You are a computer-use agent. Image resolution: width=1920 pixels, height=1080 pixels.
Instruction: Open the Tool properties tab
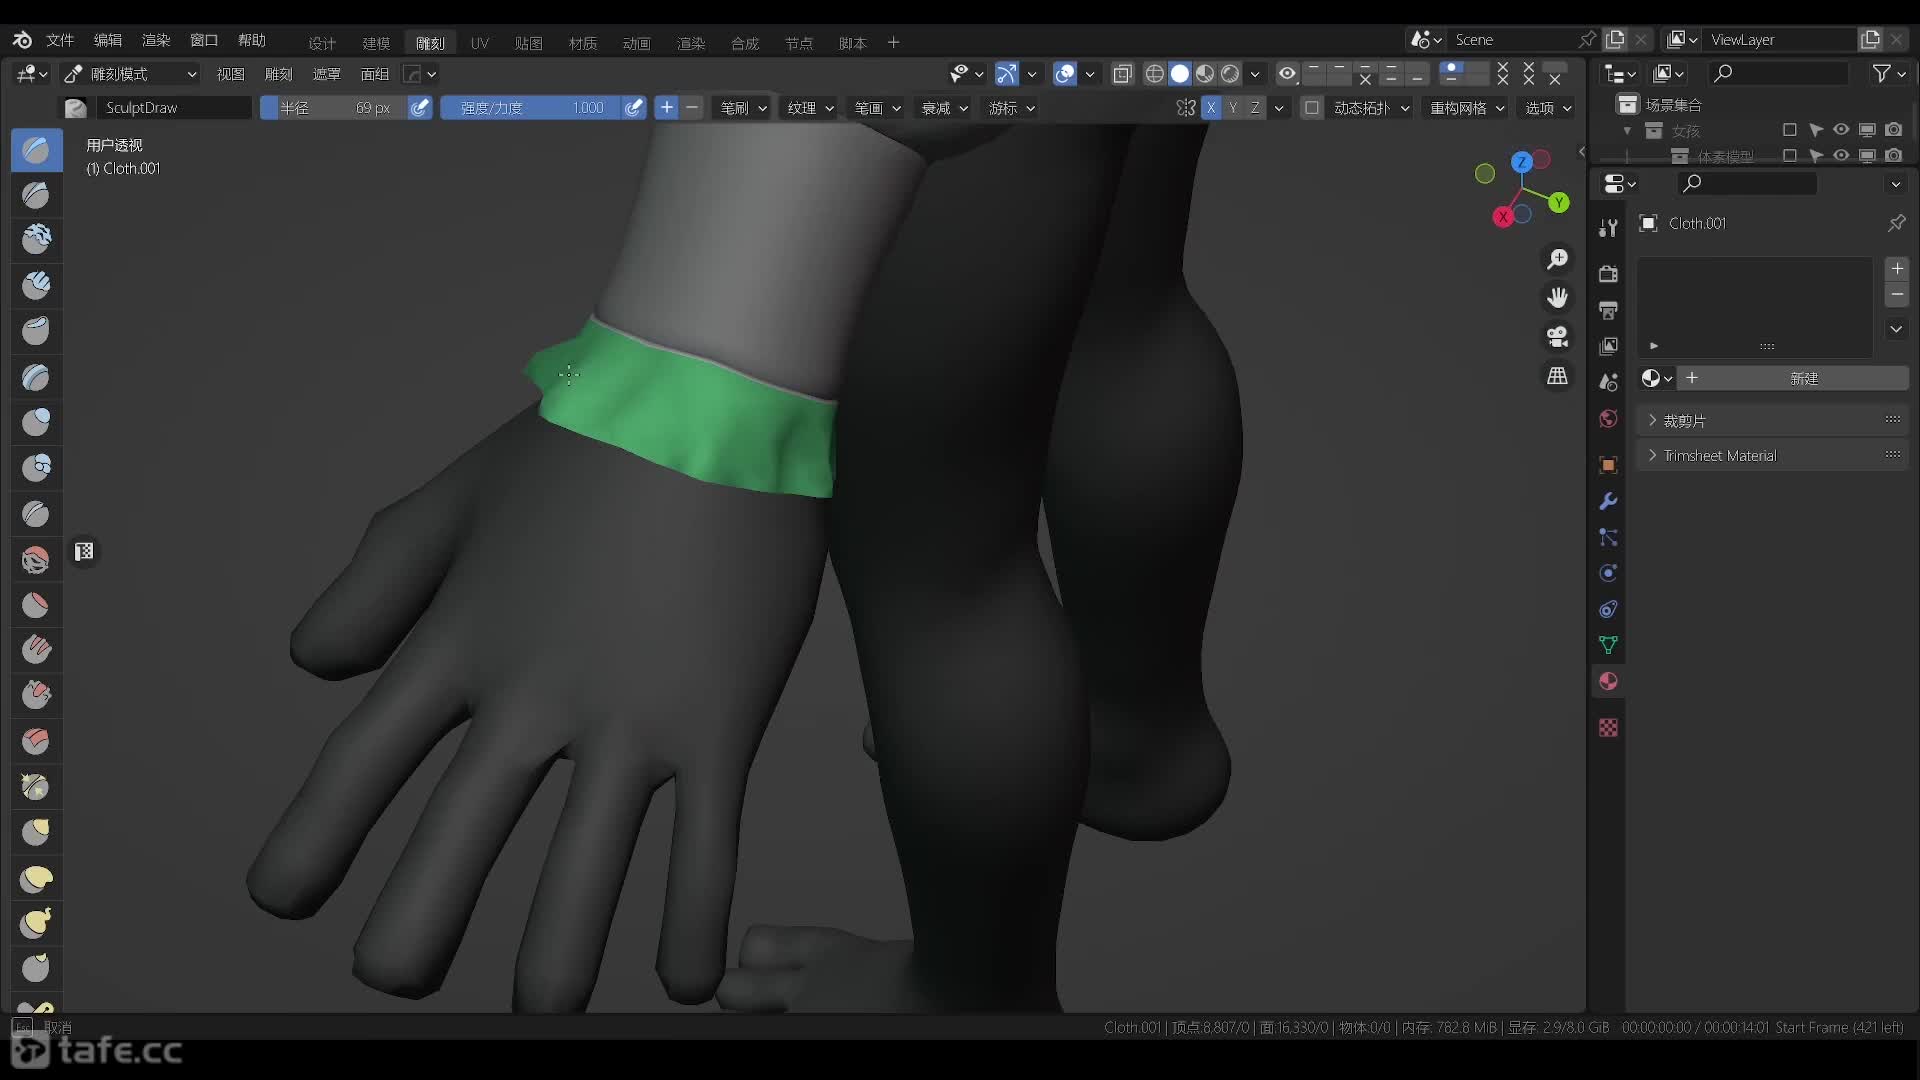coord(1608,228)
